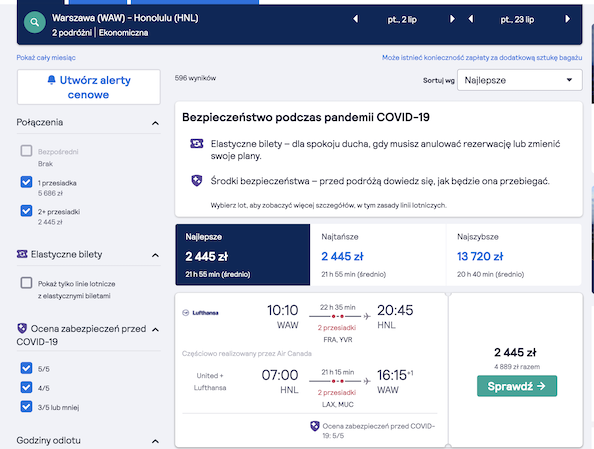Click the Warszawa (WAW) - Honolulu (HNL) route text

125,18
